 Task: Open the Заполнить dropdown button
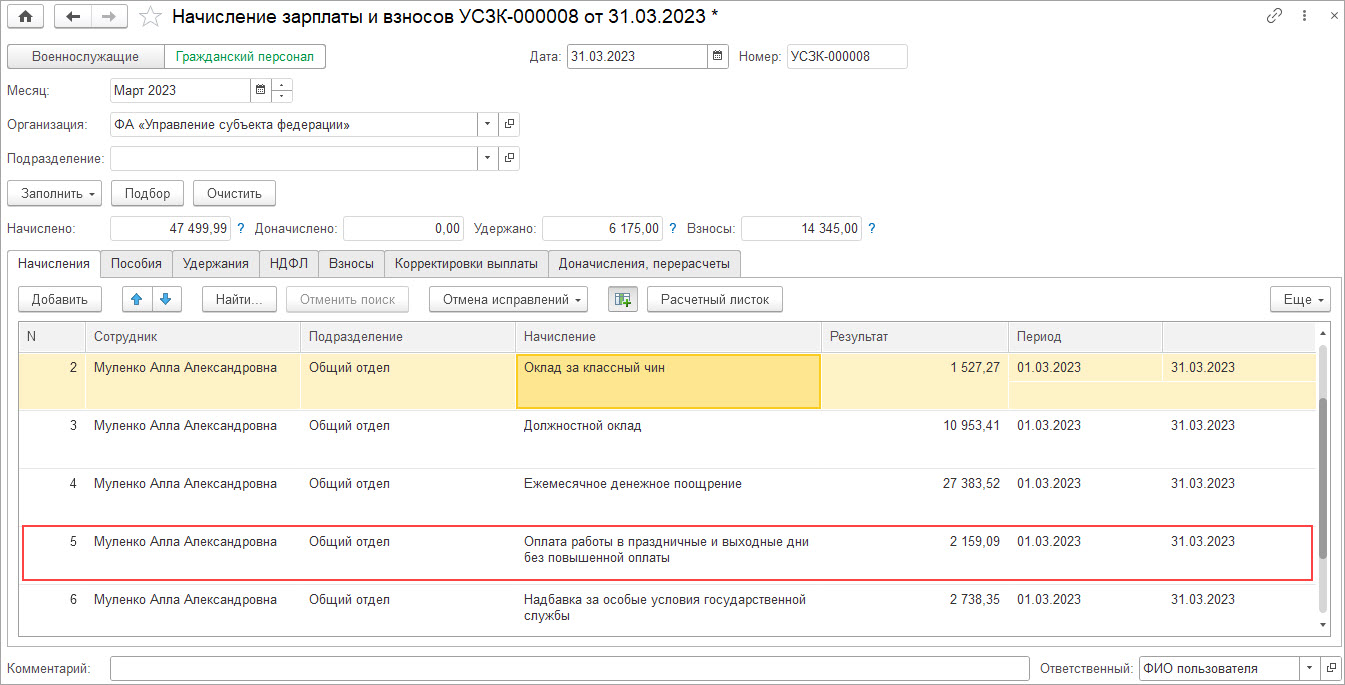pos(55,193)
